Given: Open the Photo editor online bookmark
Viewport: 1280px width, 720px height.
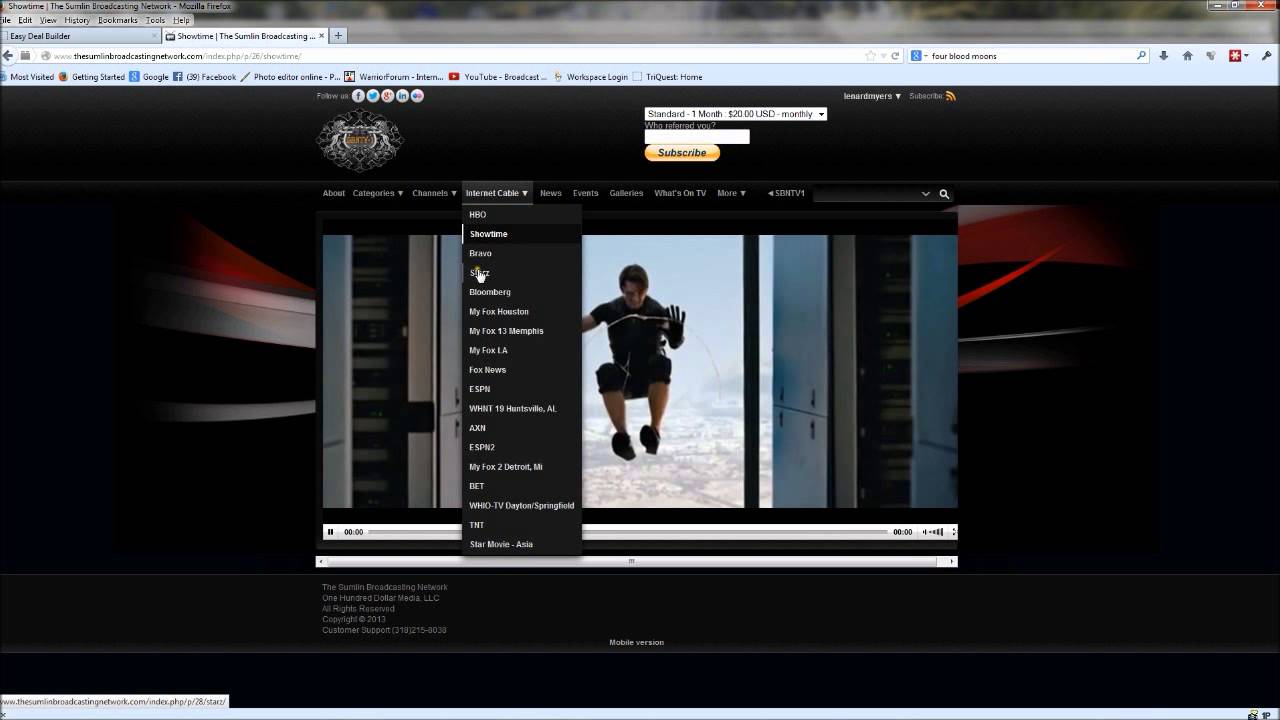Looking at the screenshot, I should click(x=290, y=77).
